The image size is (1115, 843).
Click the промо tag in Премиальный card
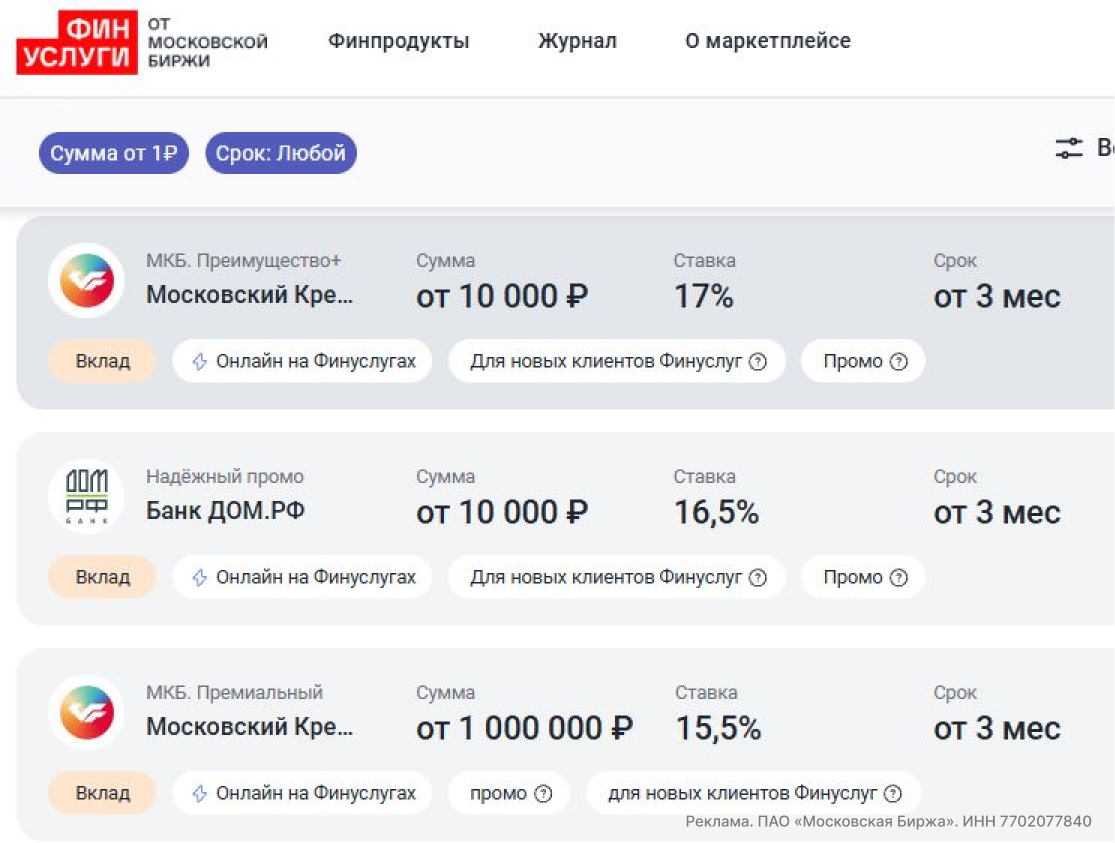pyautogui.click(x=509, y=793)
